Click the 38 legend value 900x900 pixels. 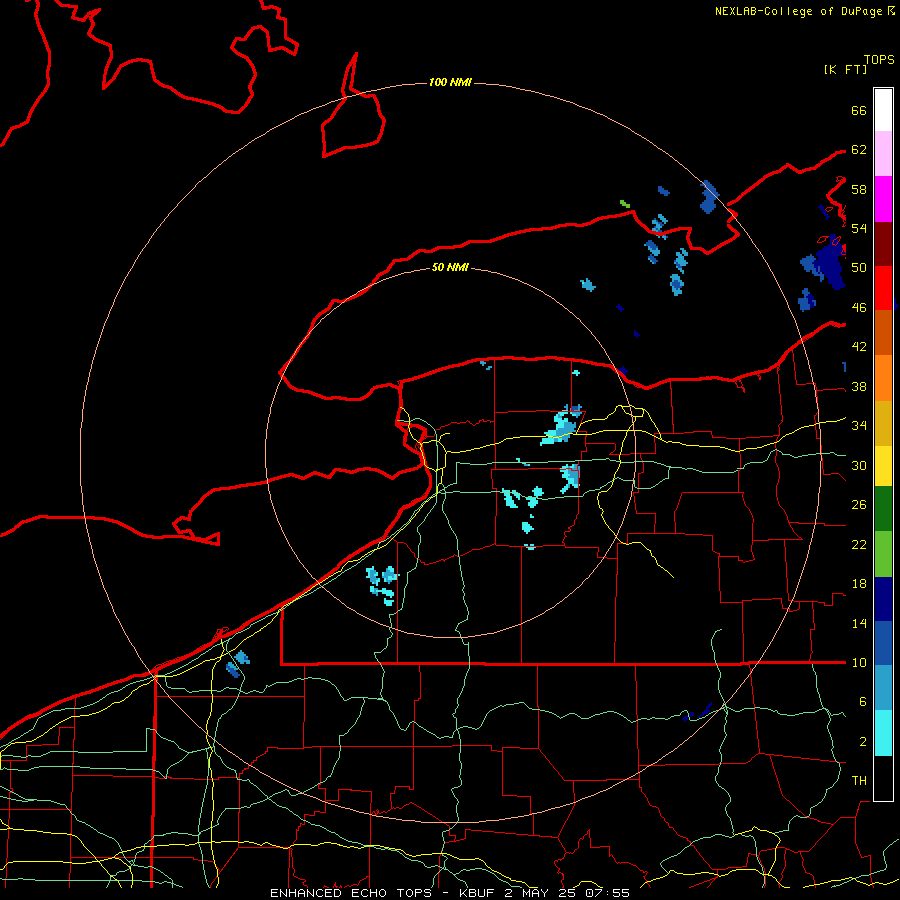pos(859,387)
